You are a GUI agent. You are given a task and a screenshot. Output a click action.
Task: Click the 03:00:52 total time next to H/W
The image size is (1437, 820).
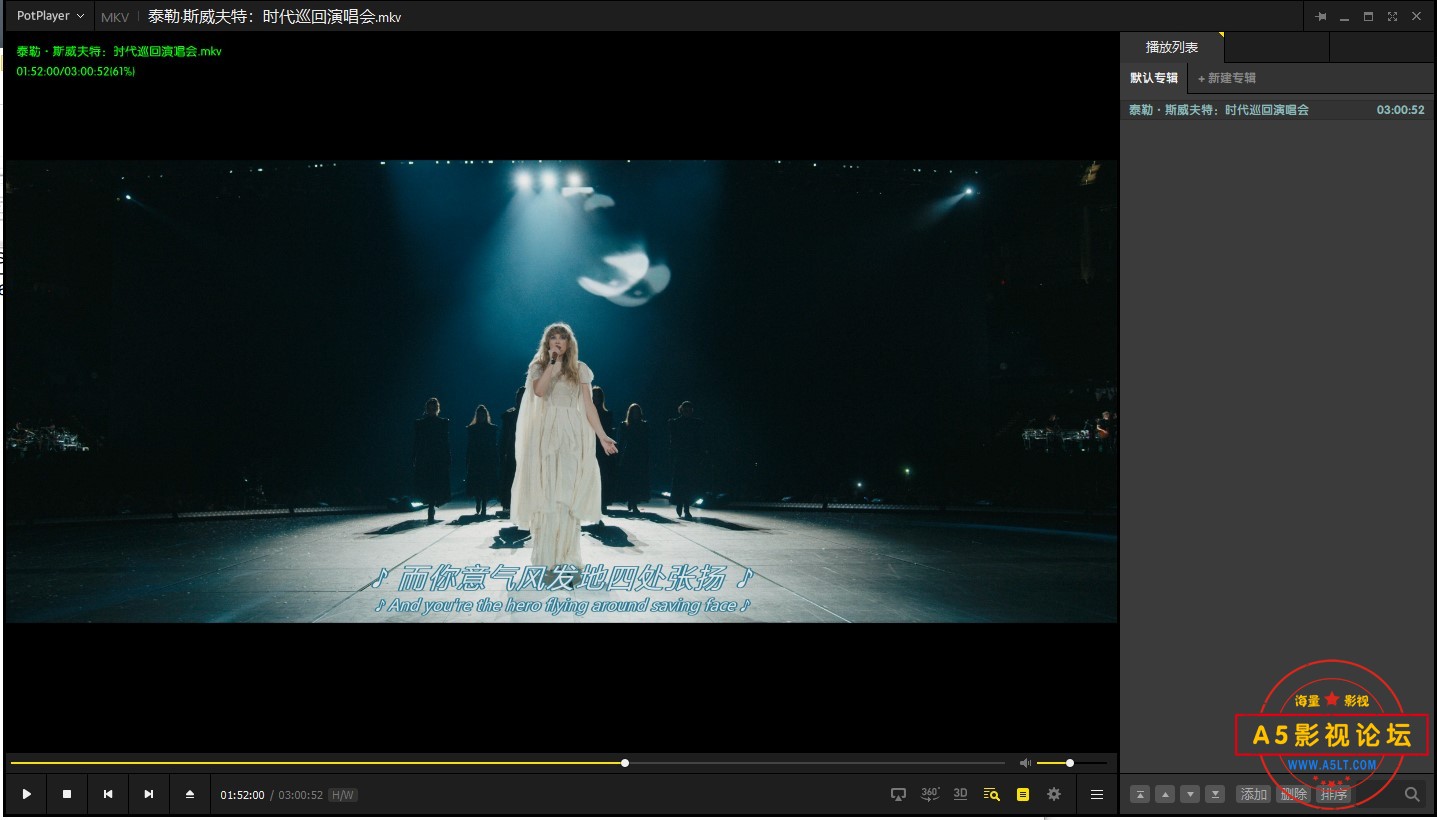300,795
